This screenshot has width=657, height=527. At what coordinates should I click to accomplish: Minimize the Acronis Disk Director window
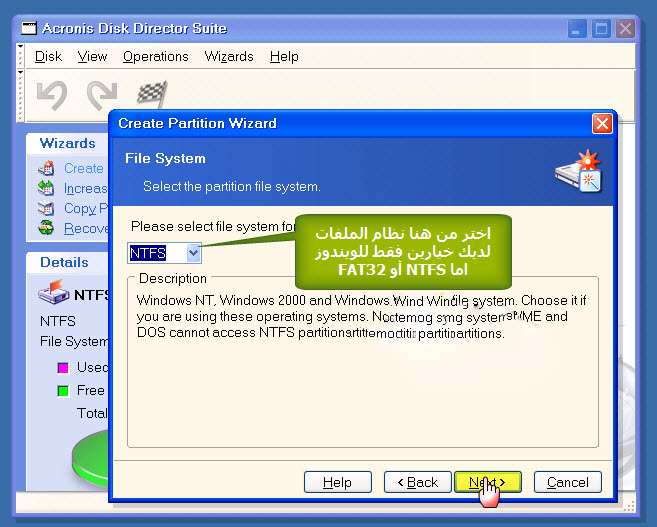[x=577, y=29]
